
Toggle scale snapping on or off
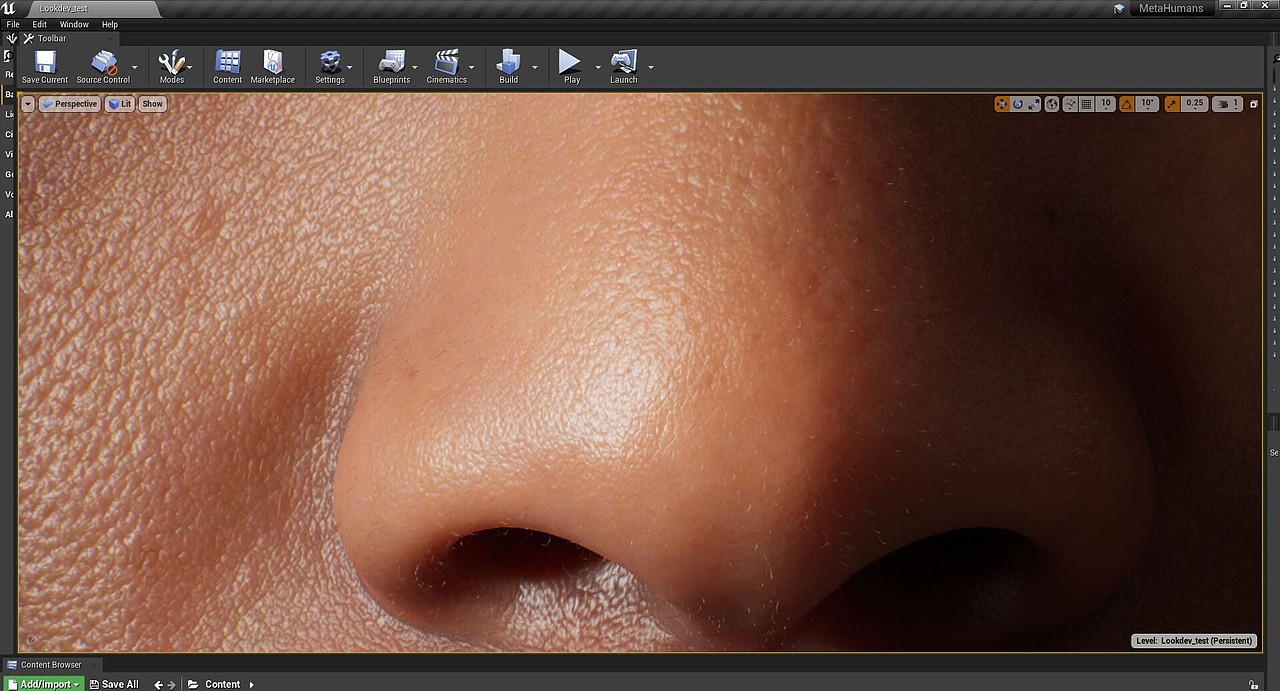[x=1172, y=104]
